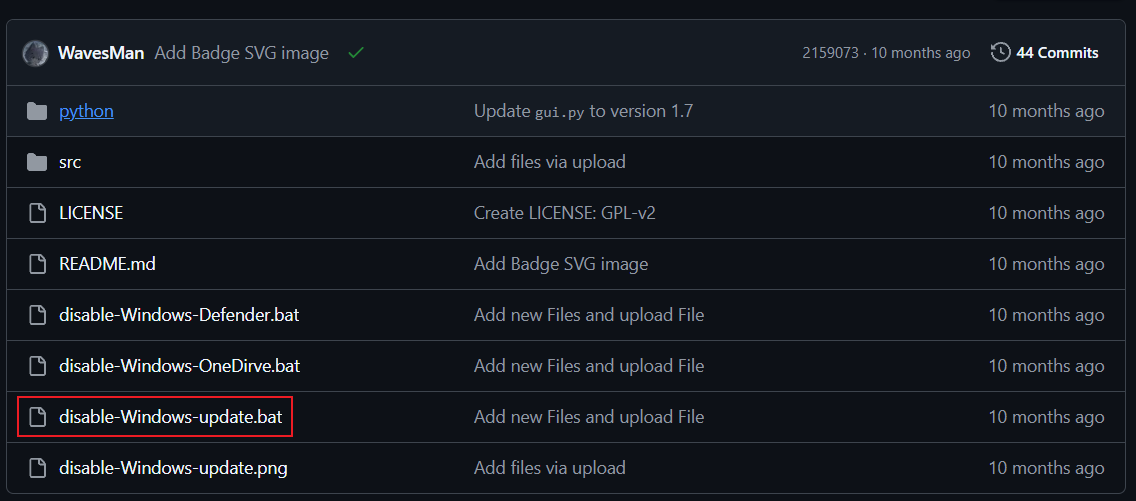Open 'Update gui.py to version 1.7' commit
Screen dimensions: 1136x501
[x=583, y=111]
